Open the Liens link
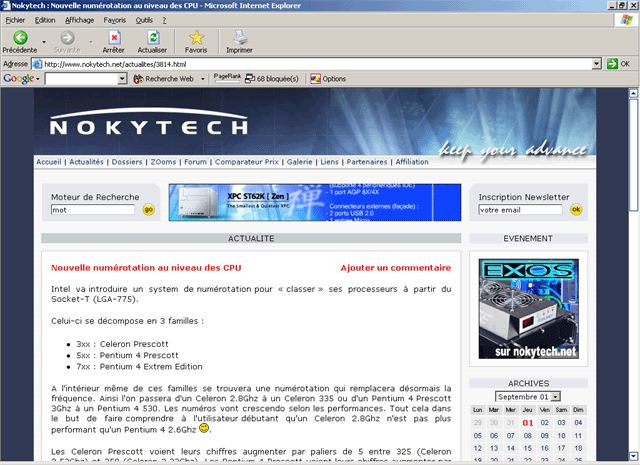Screen dimensions: 640x465 [x=329, y=162]
